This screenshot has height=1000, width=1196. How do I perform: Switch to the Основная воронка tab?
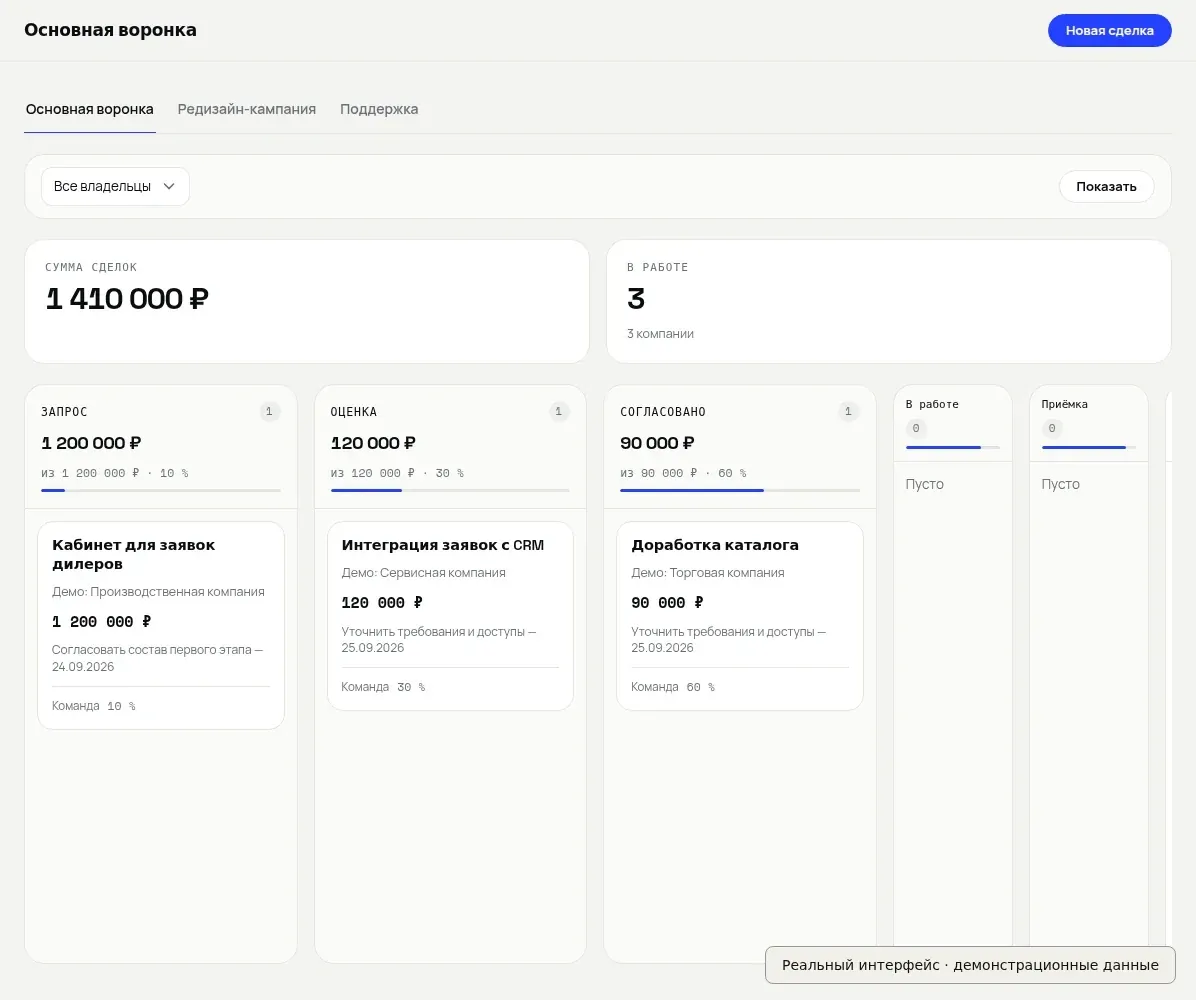click(90, 109)
